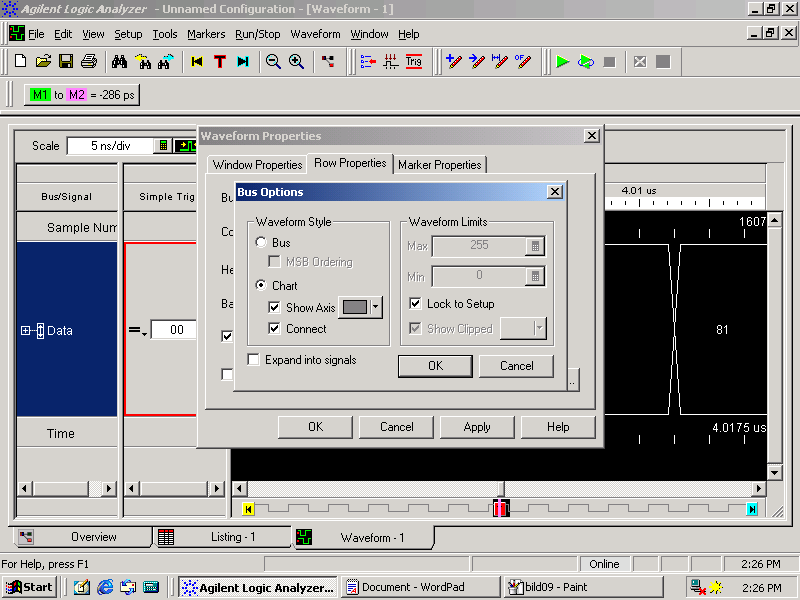The width and height of the screenshot is (800, 600).
Task: Click the Print toolbar icon
Action: click(89, 62)
